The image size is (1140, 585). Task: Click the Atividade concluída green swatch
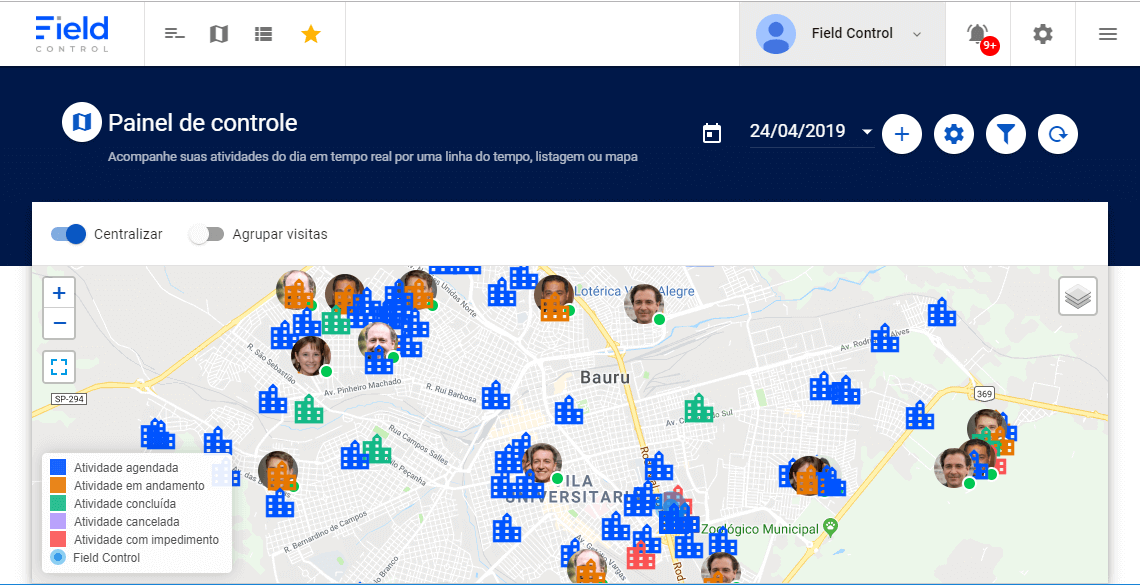(58, 503)
